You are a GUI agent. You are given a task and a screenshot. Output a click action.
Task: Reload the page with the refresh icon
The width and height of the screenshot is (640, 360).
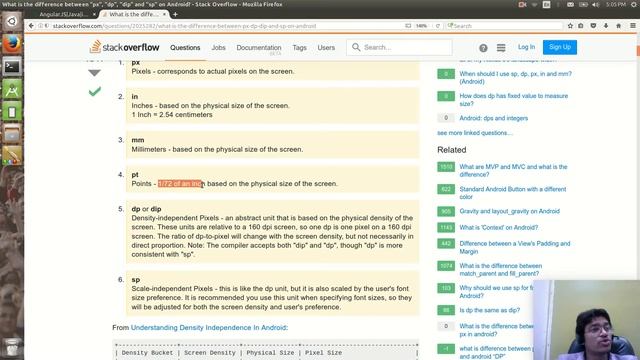pyautogui.click(x=438, y=26)
